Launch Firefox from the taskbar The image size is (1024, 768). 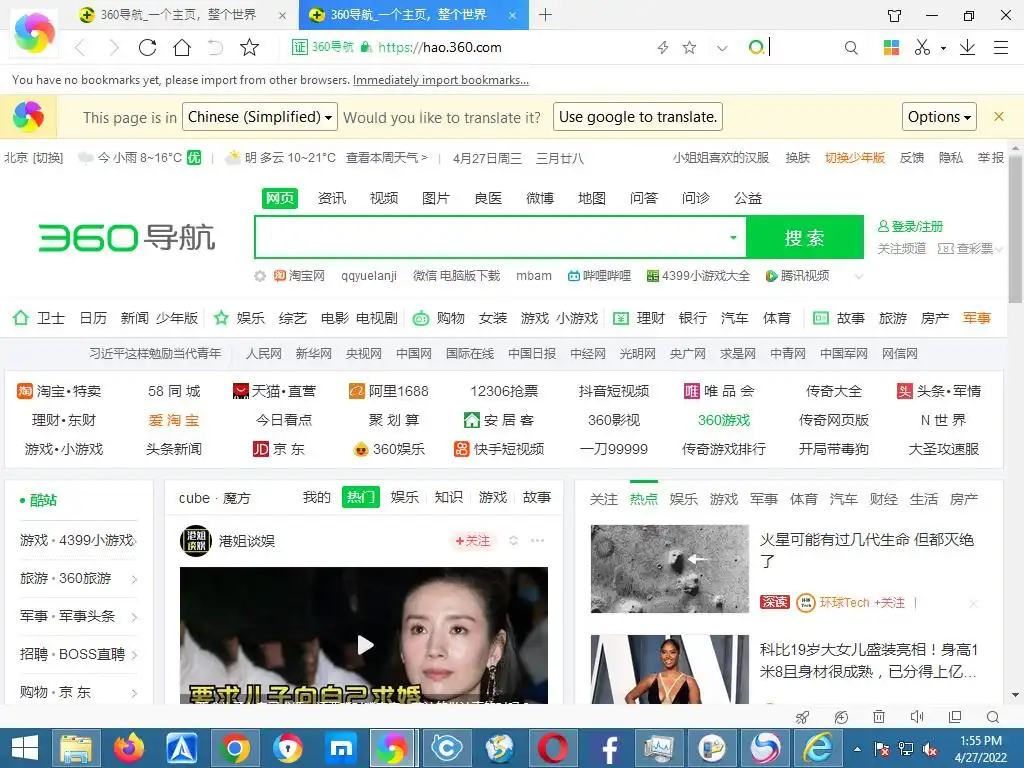[129, 748]
